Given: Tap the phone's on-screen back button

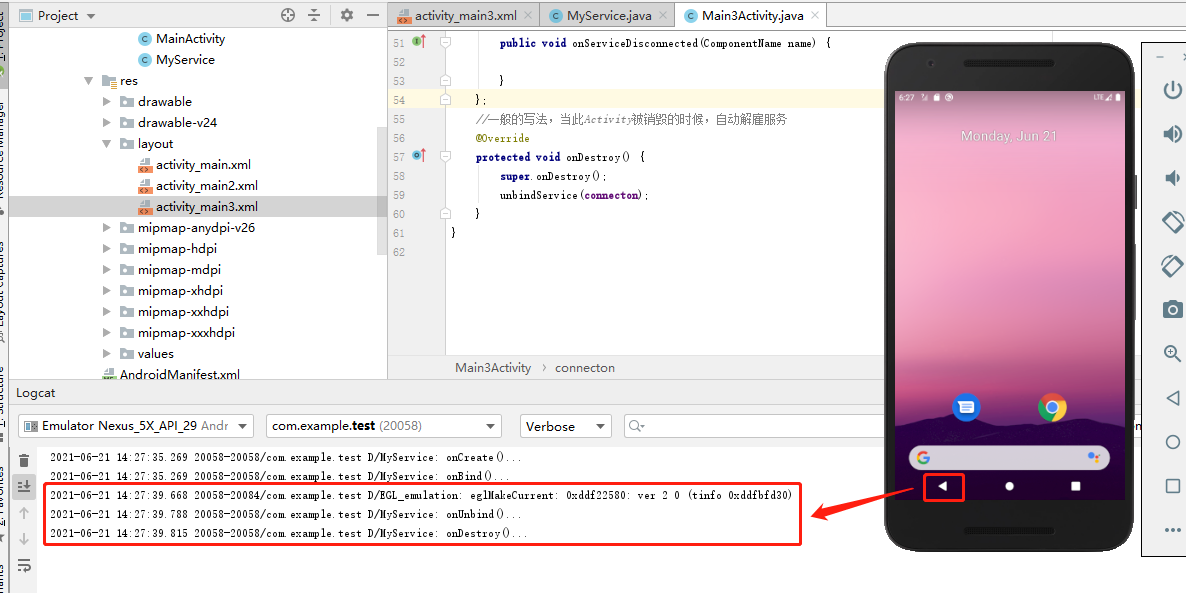Looking at the screenshot, I should pyautogui.click(x=942, y=486).
